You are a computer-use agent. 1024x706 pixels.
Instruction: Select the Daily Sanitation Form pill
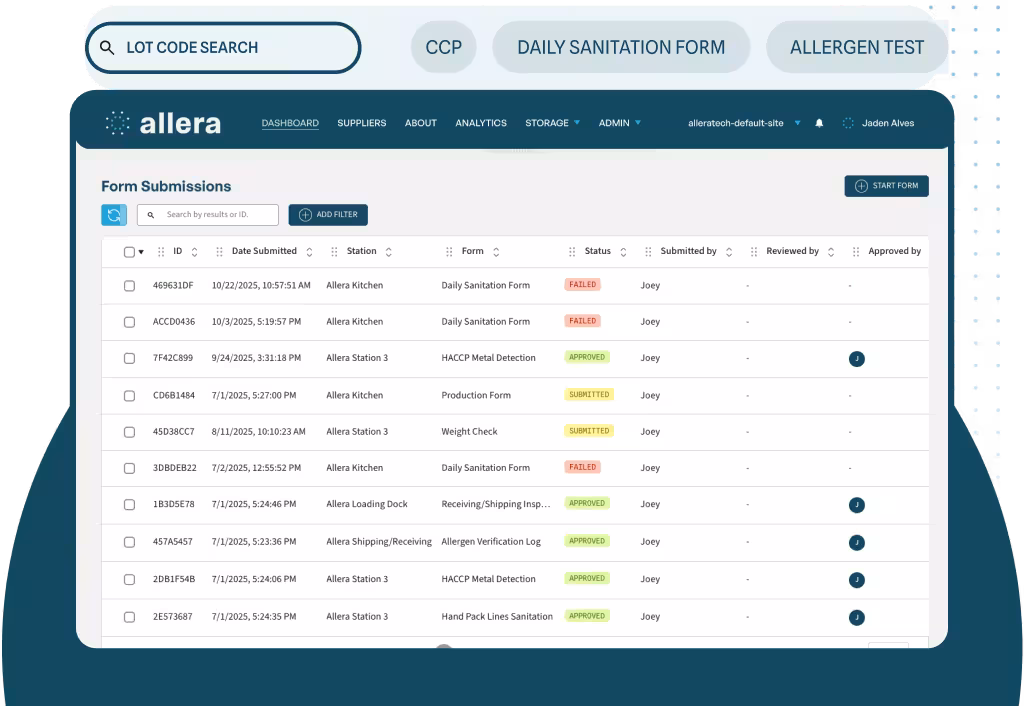[621, 47]
